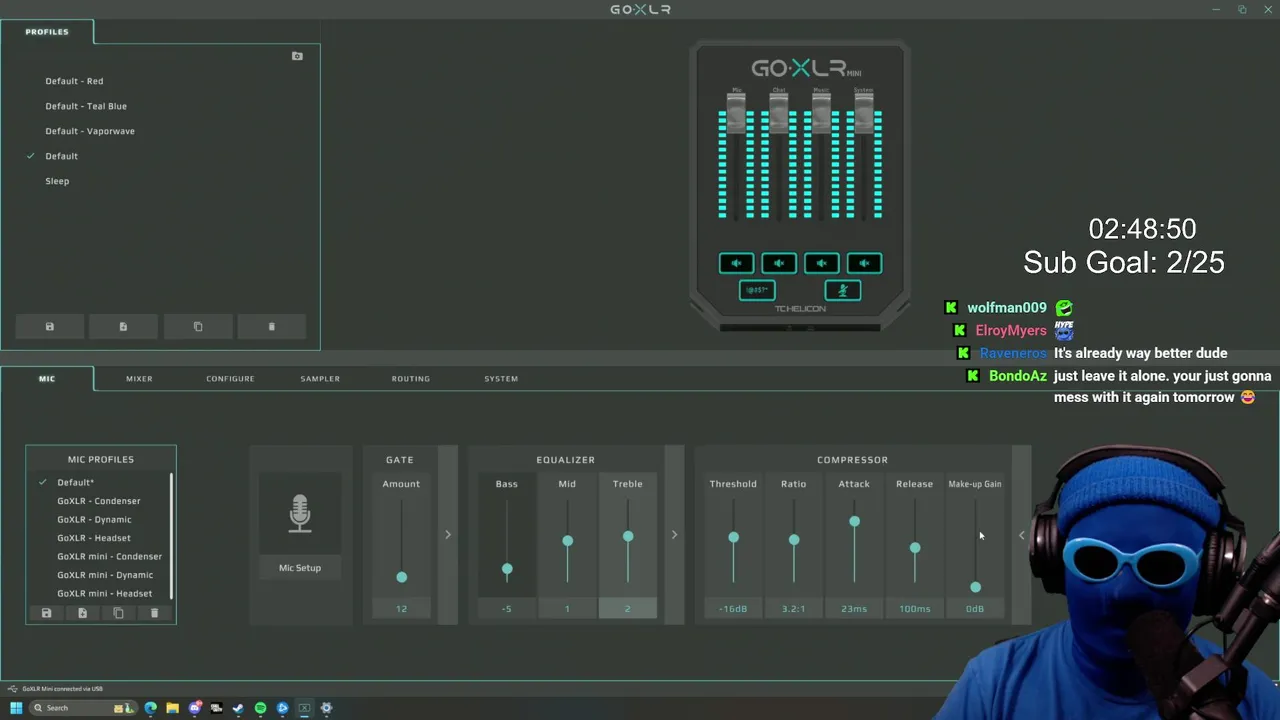
Task: Load the Sleep profile
Action: tap(57, 181)
